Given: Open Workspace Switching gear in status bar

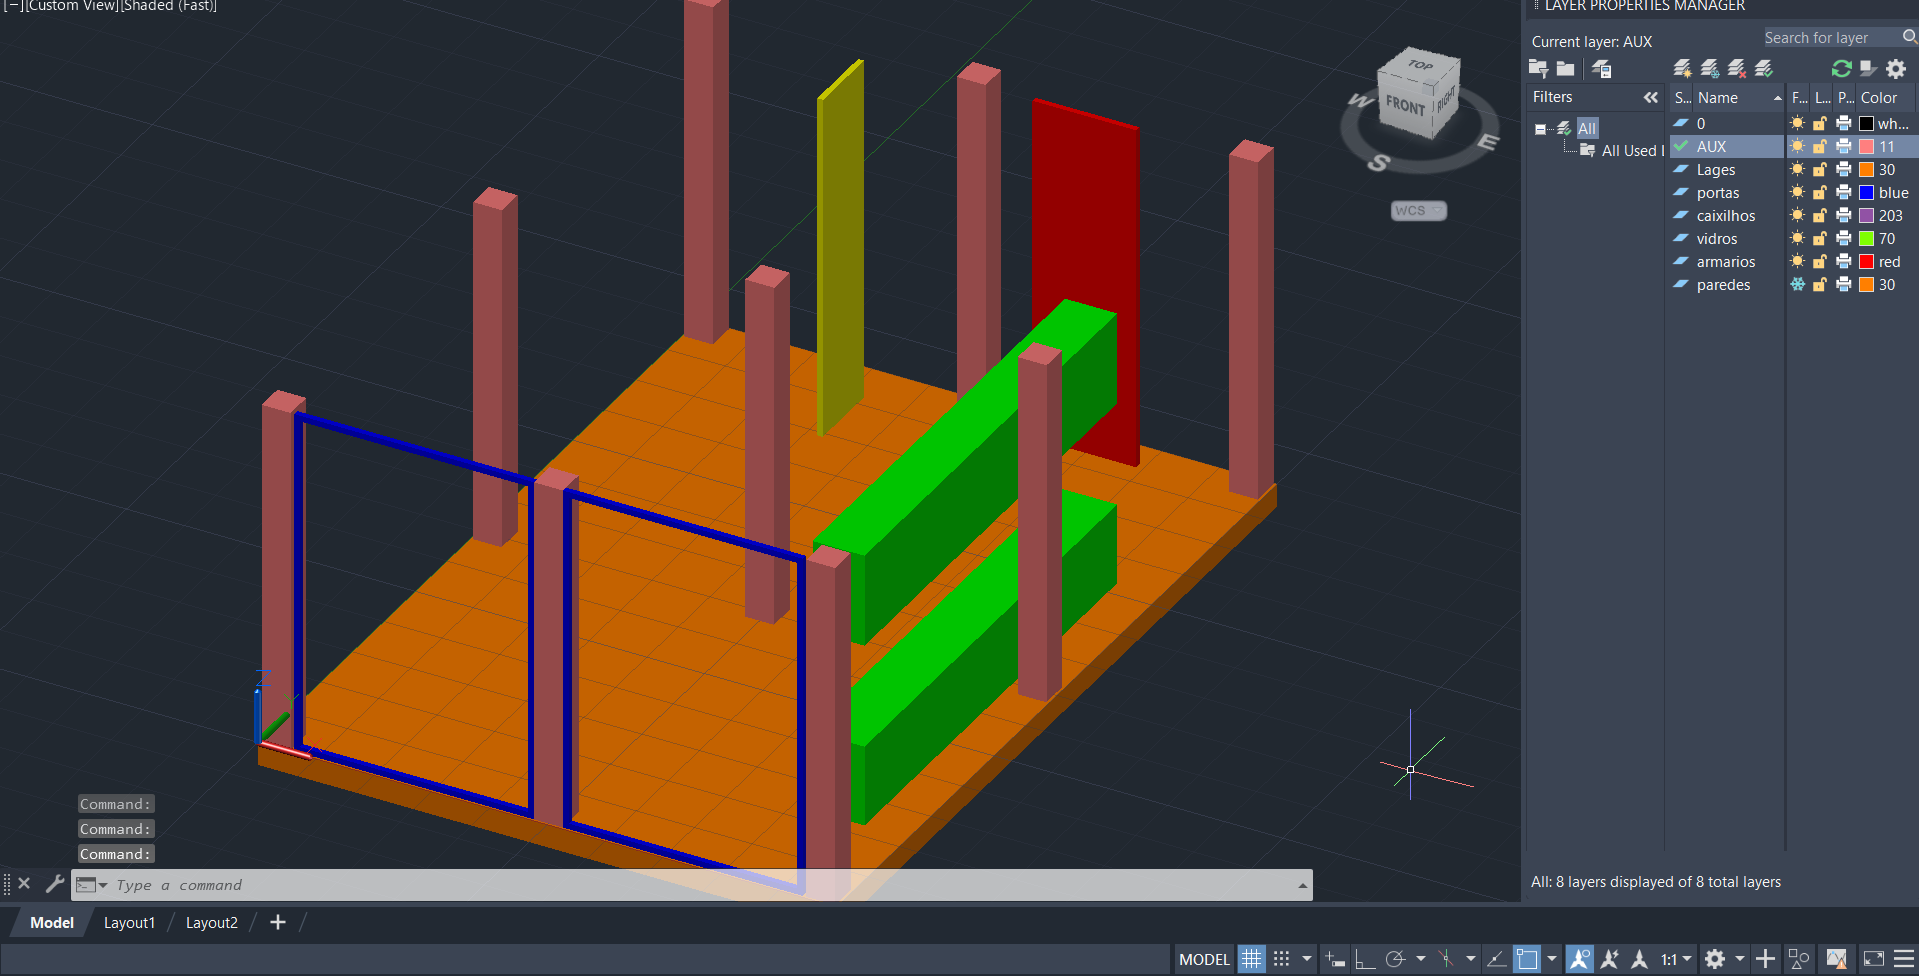Looking at the screenshot, I should pyautogui.click(x=1715, y=959).
